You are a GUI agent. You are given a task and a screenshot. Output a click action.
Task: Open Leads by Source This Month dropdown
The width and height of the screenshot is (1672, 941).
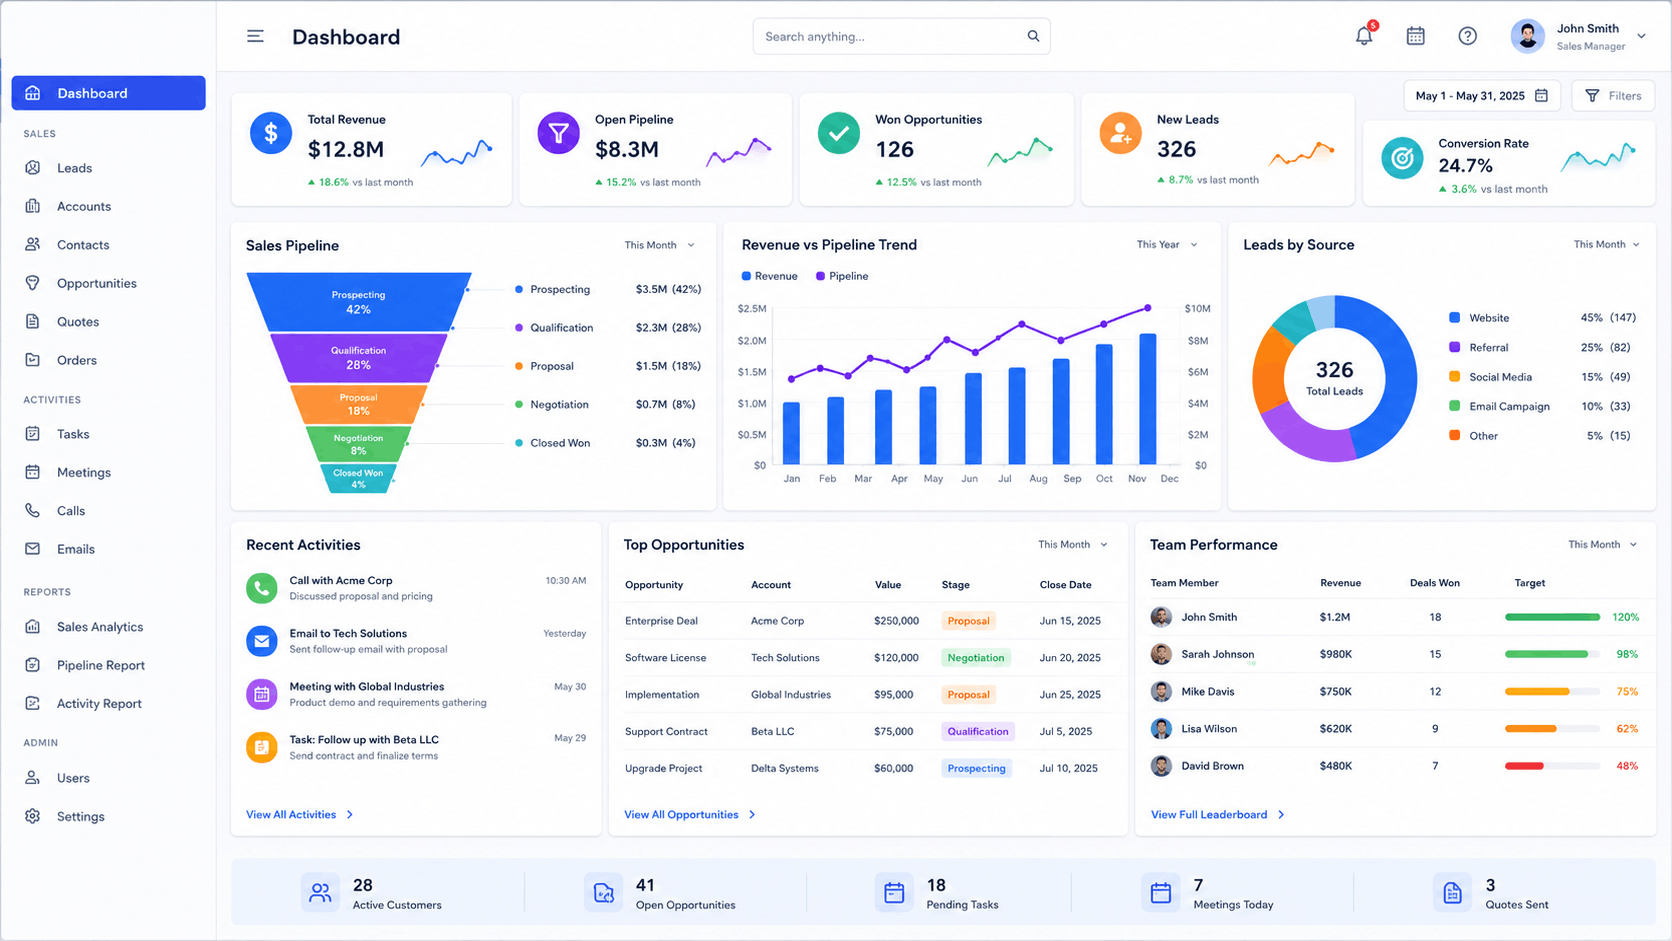[x=1606, y=244]
